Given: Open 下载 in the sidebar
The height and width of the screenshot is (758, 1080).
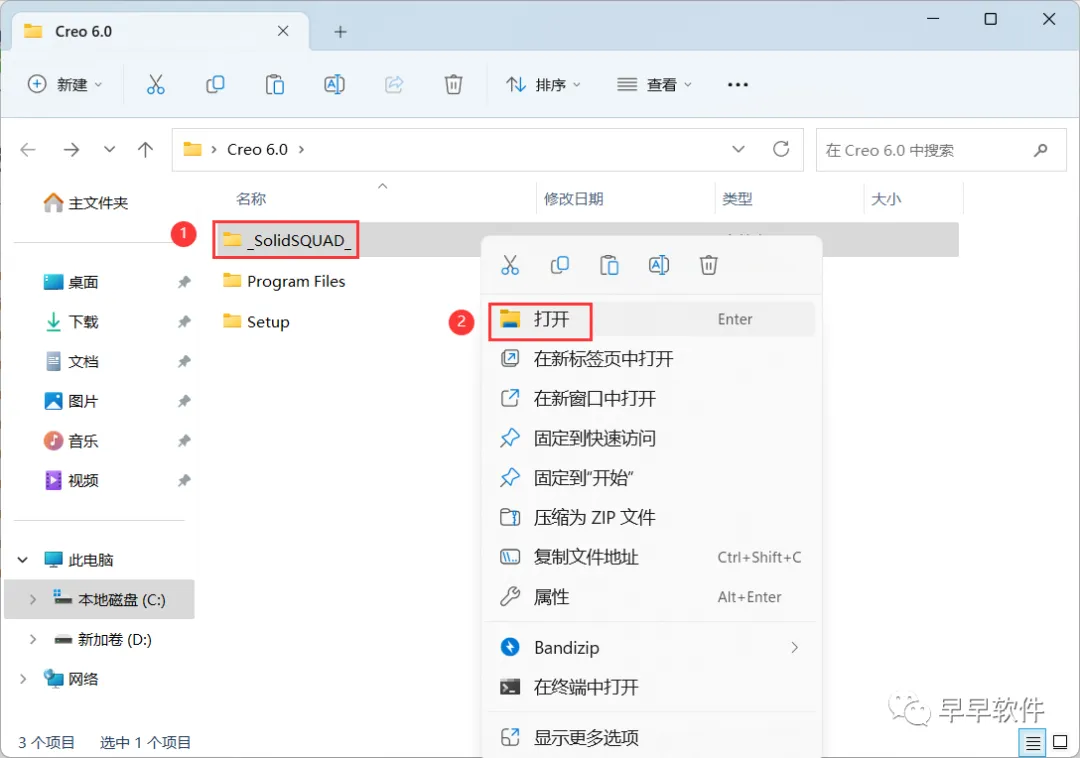Looking at the screenshot, I should (71, 322).
